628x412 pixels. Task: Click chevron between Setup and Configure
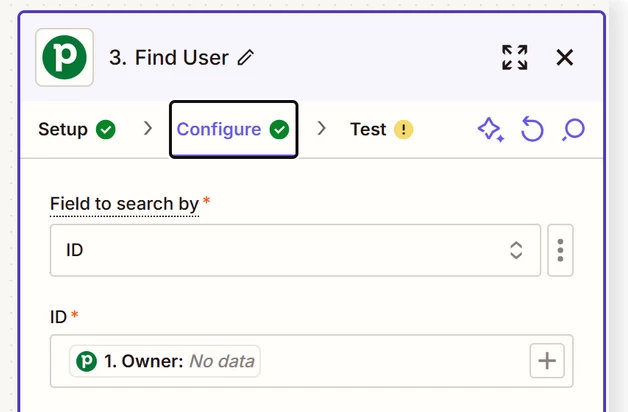pos(148,129)
